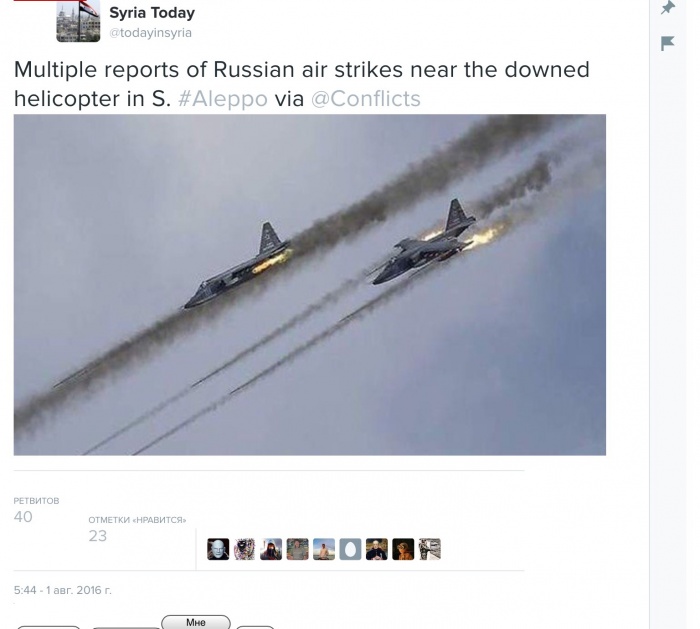Open the dark portrait avatar before last
Viewport: 700px width, 629px height.
click(403, 549)
